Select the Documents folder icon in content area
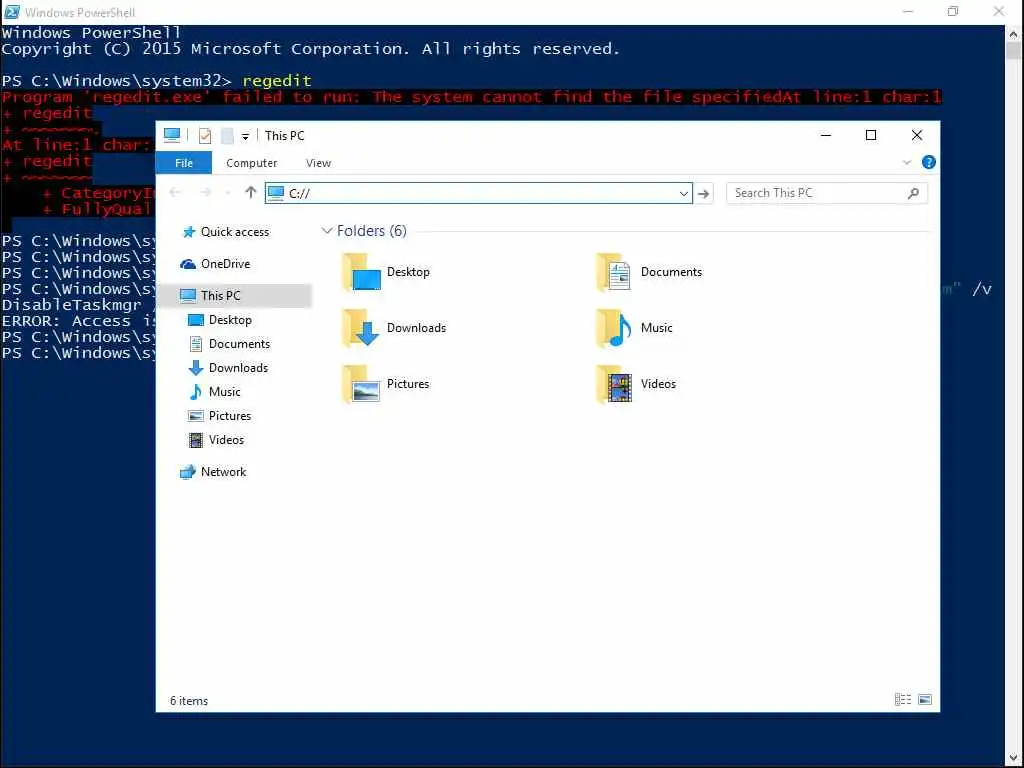 tap(614, 272)
